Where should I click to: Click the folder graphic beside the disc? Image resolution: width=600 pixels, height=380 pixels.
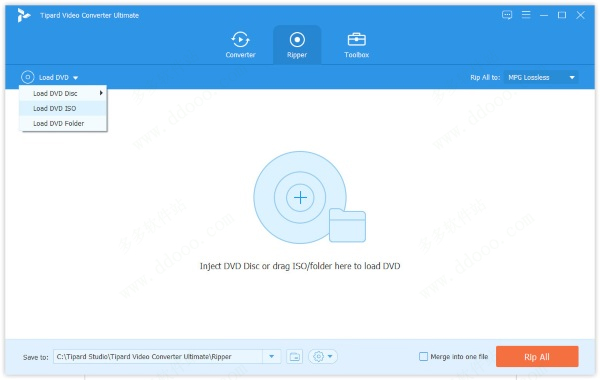tap(347, 225)
